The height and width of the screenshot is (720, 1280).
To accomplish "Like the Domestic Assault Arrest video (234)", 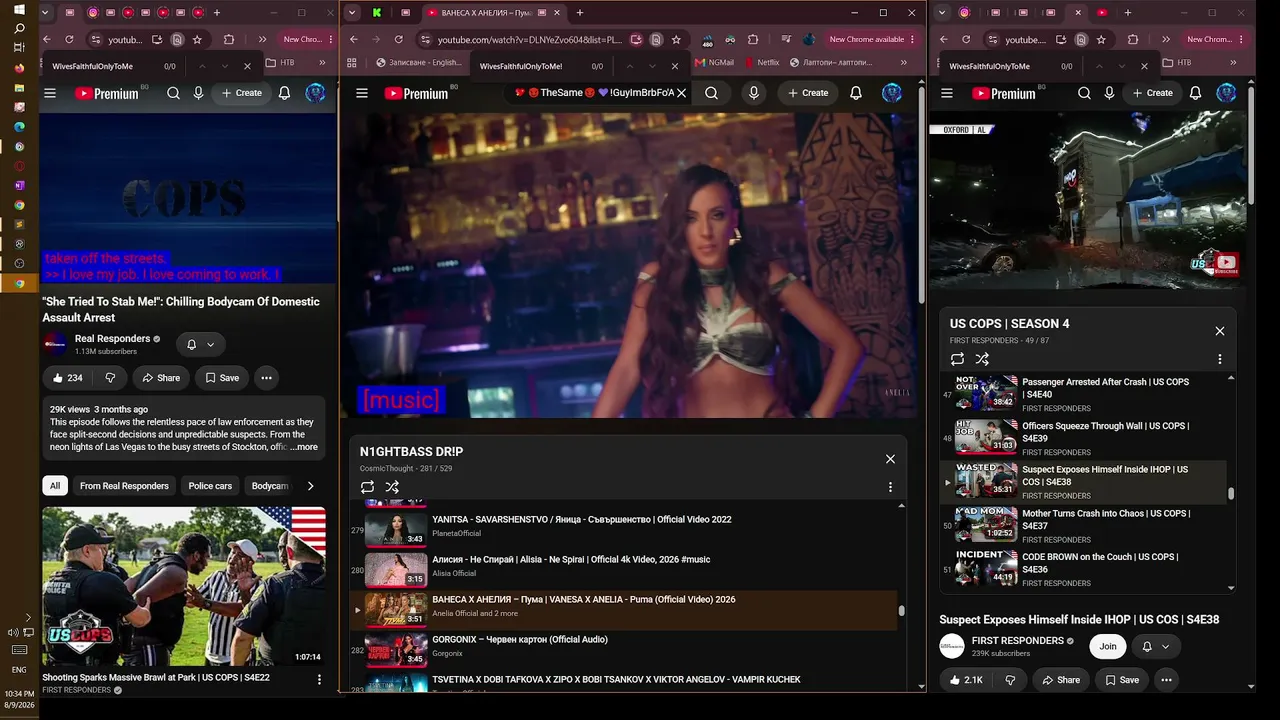I will (x=67, y=378).
